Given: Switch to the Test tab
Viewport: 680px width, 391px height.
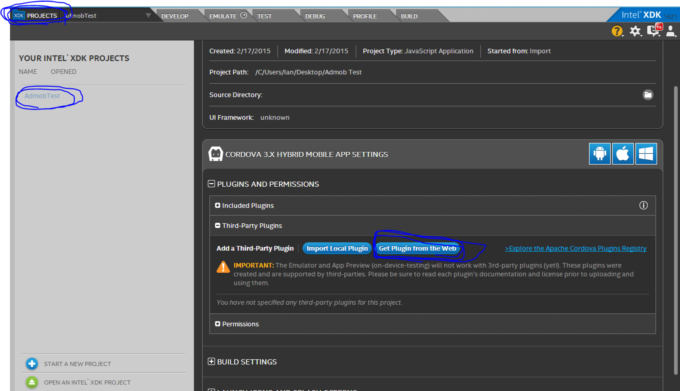Looking at the screenshot, I should tap(265, 16).
